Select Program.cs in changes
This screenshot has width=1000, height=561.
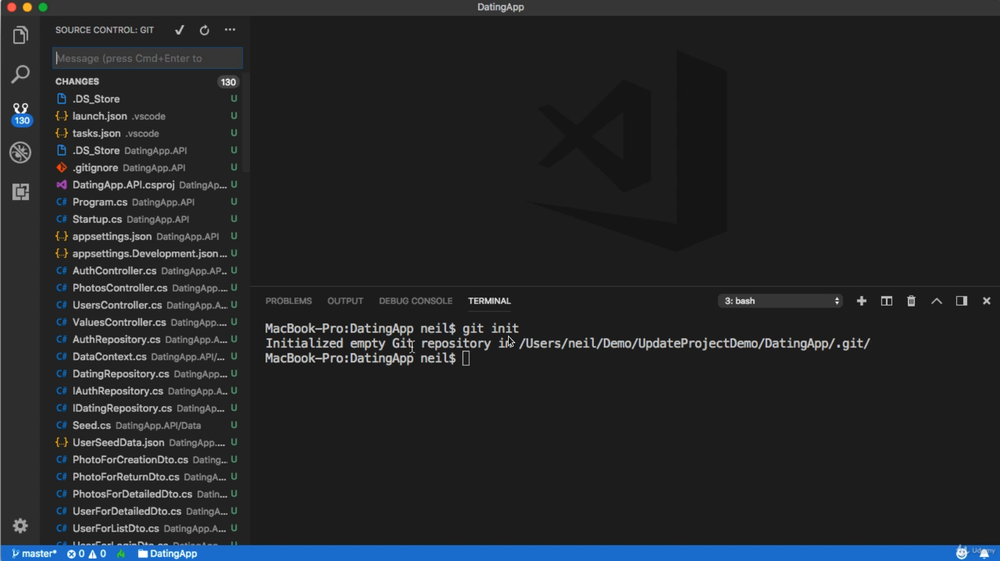click(x=146, y=202)
